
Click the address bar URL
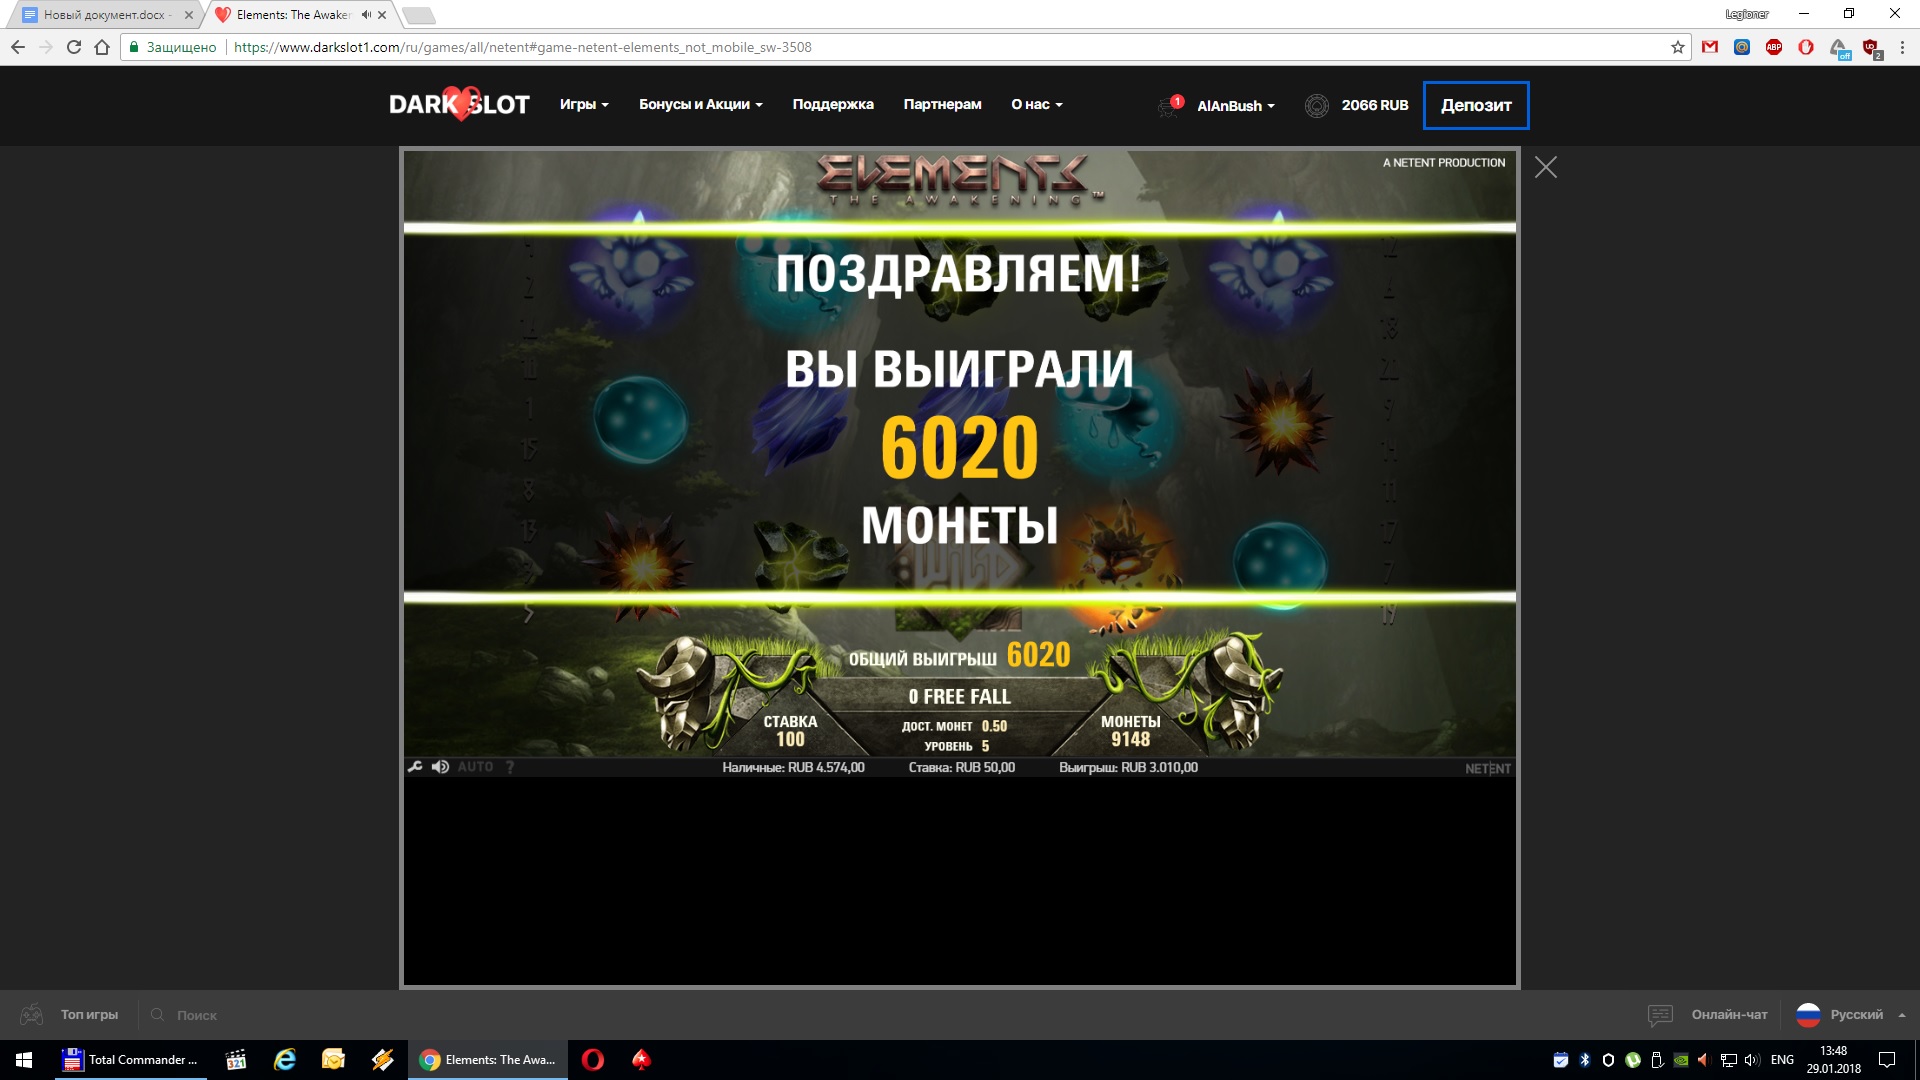tap(522, 47)
